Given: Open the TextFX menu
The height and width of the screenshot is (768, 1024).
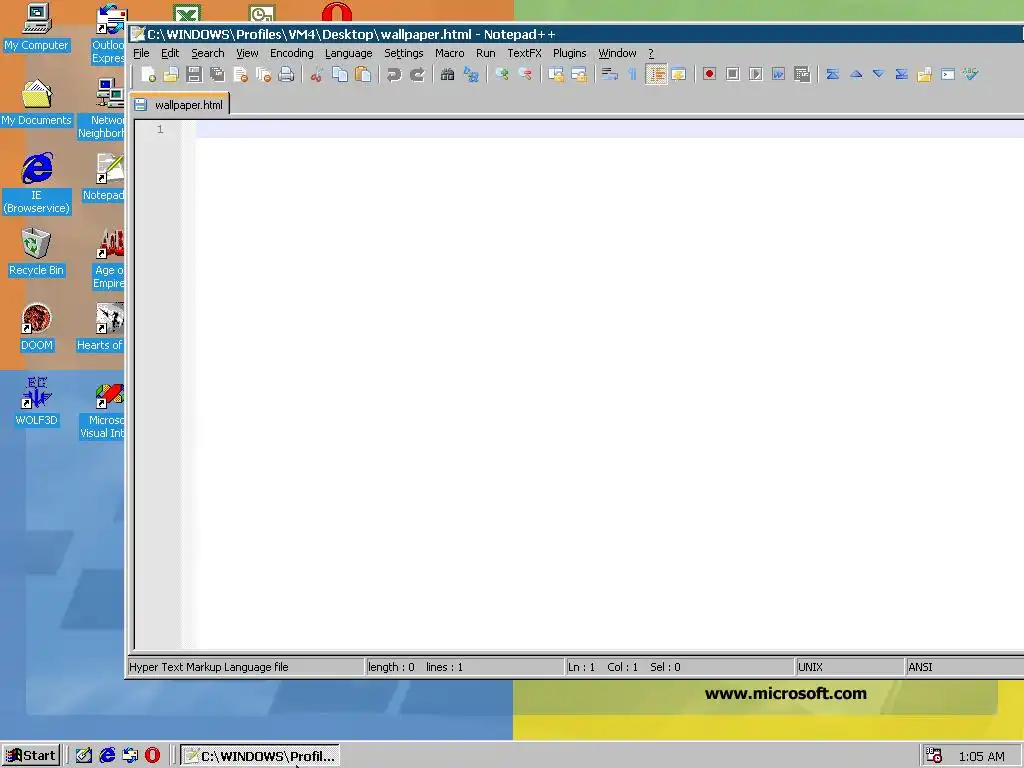Looking at the screenshot, I should coord(524,54).
